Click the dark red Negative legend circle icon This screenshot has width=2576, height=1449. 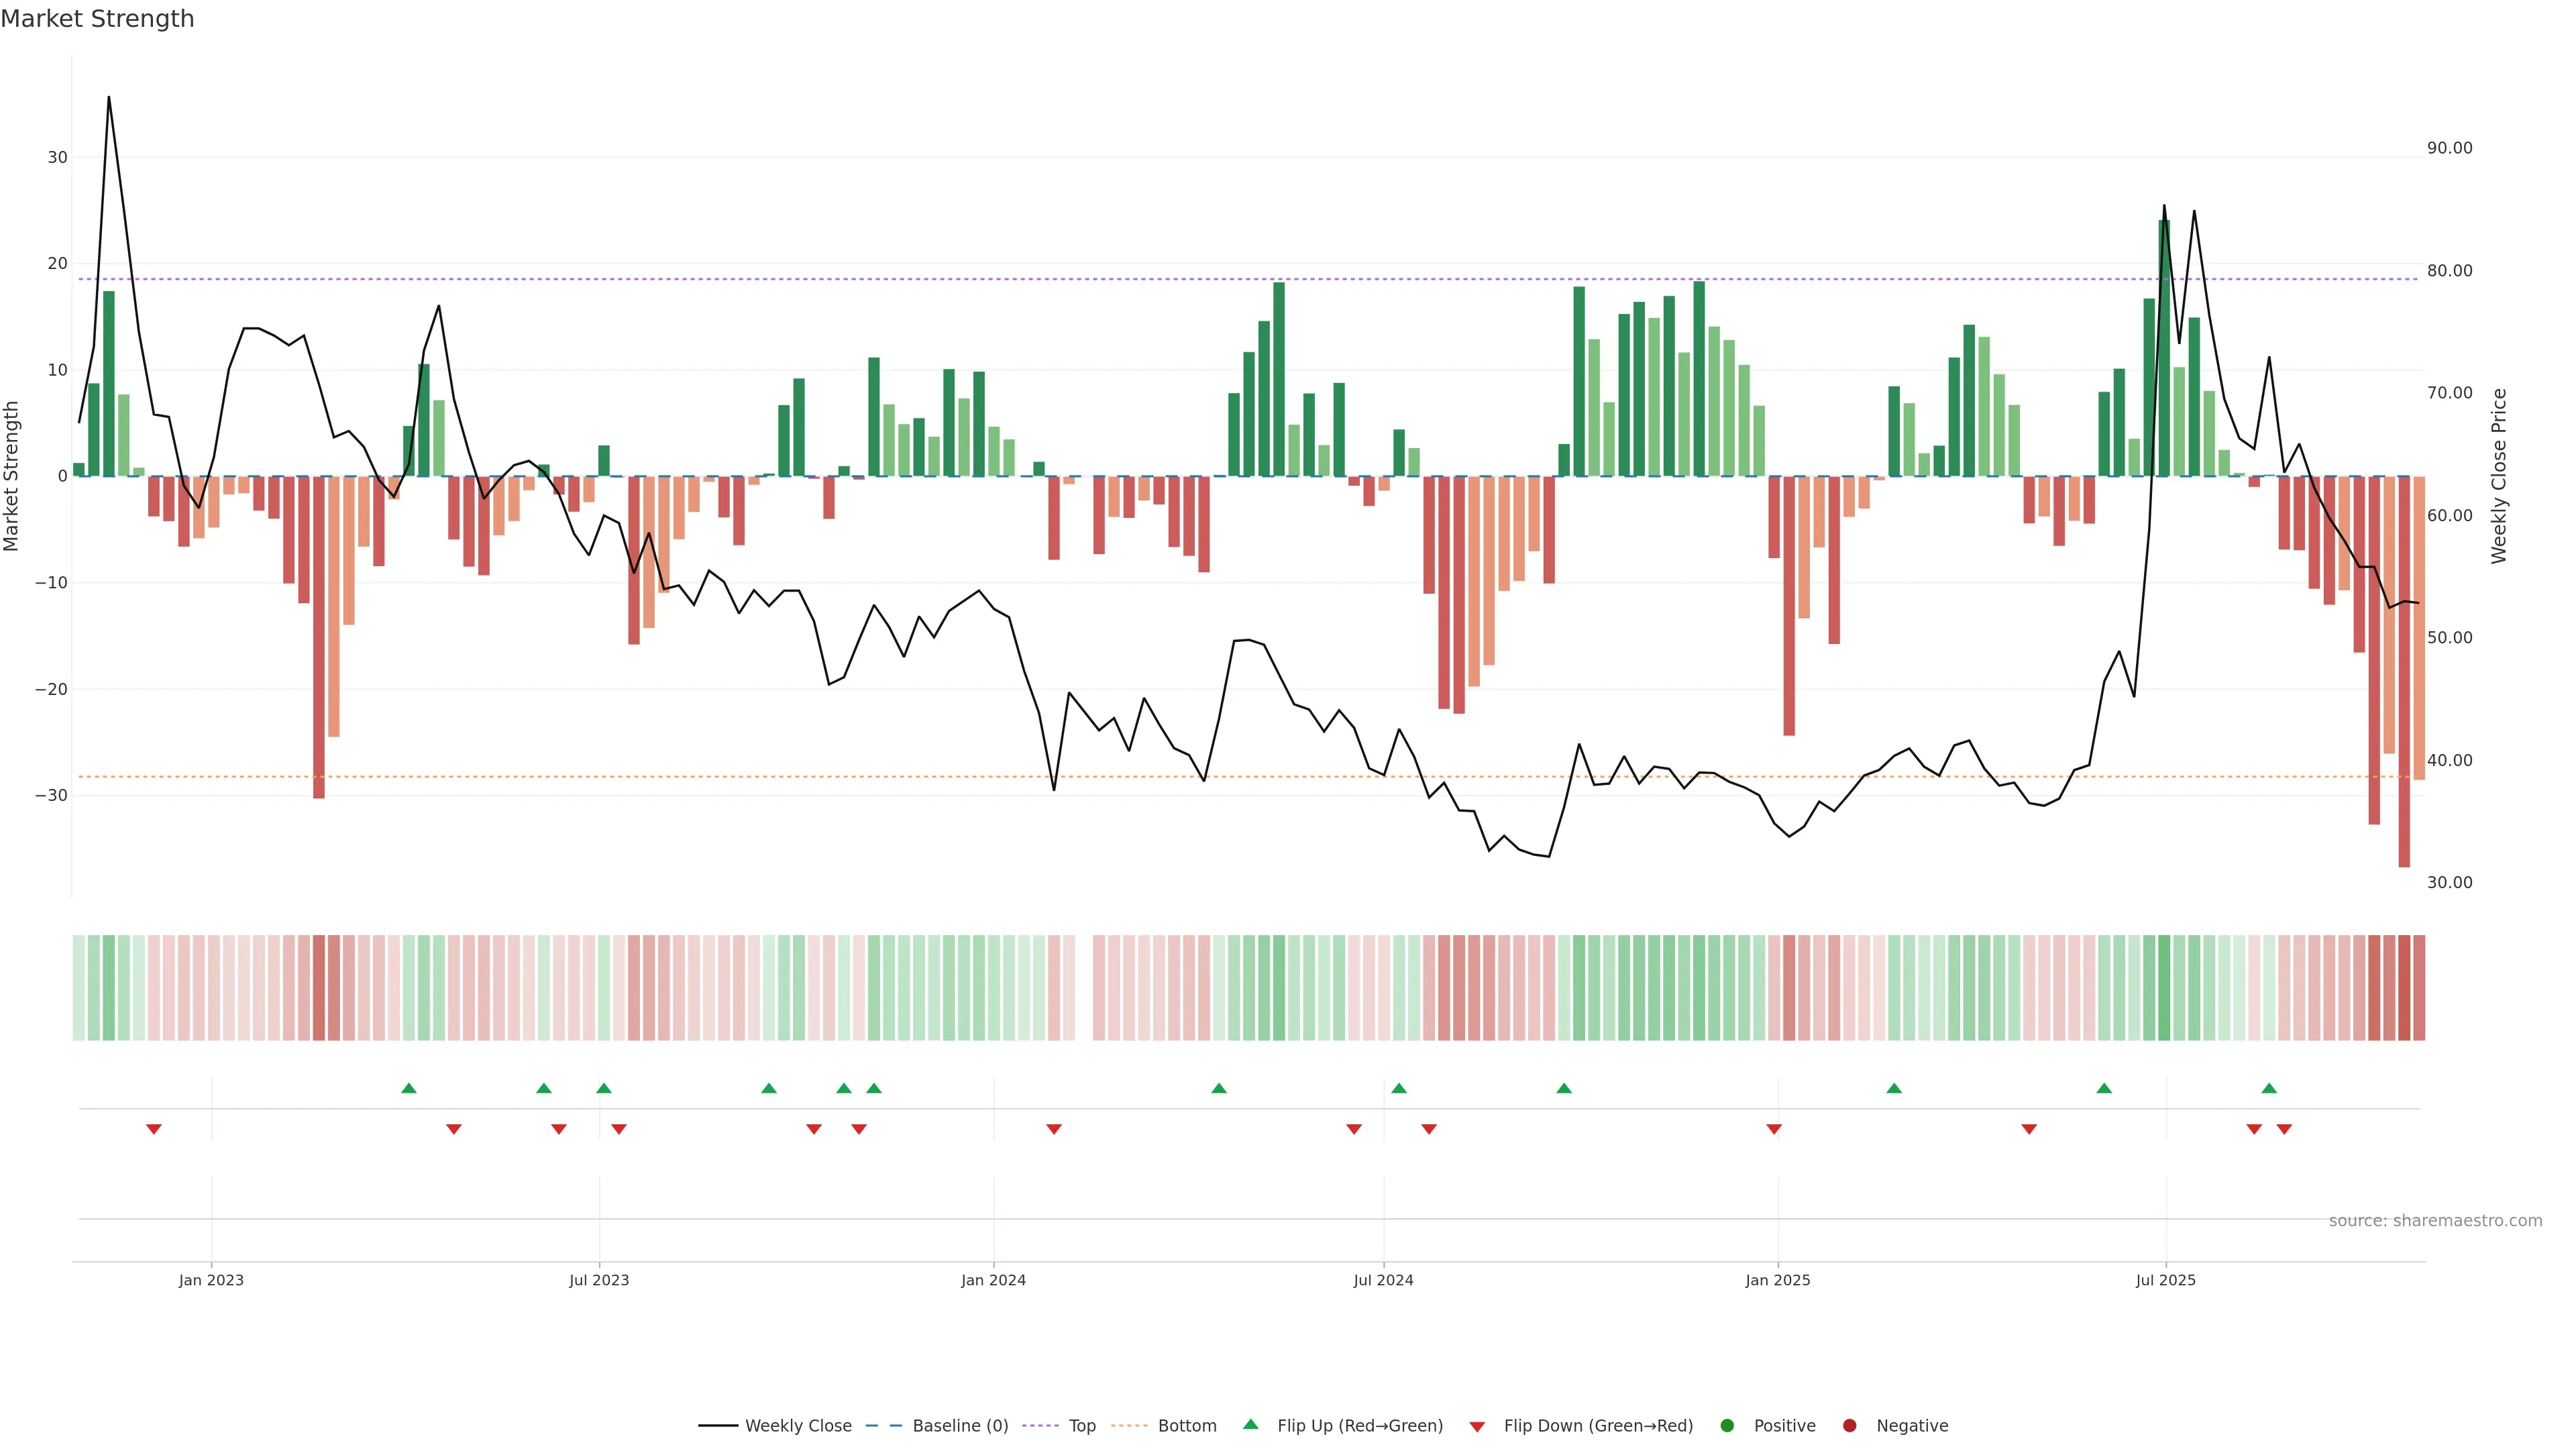point(1849,1426)
